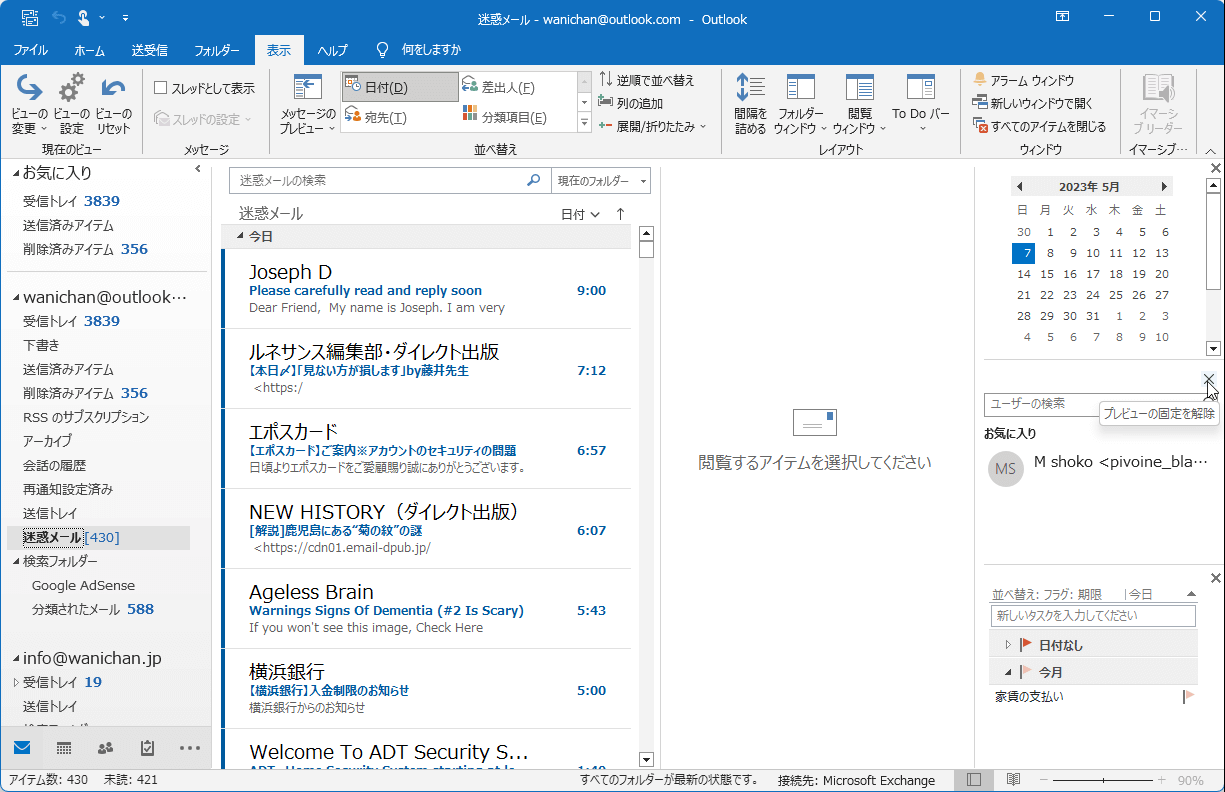The height and width of the screenshot is (792, 1225).
Task: Click すべてのアイテムを閉じる (Close All Items)
Action: tap(1040, 126)
